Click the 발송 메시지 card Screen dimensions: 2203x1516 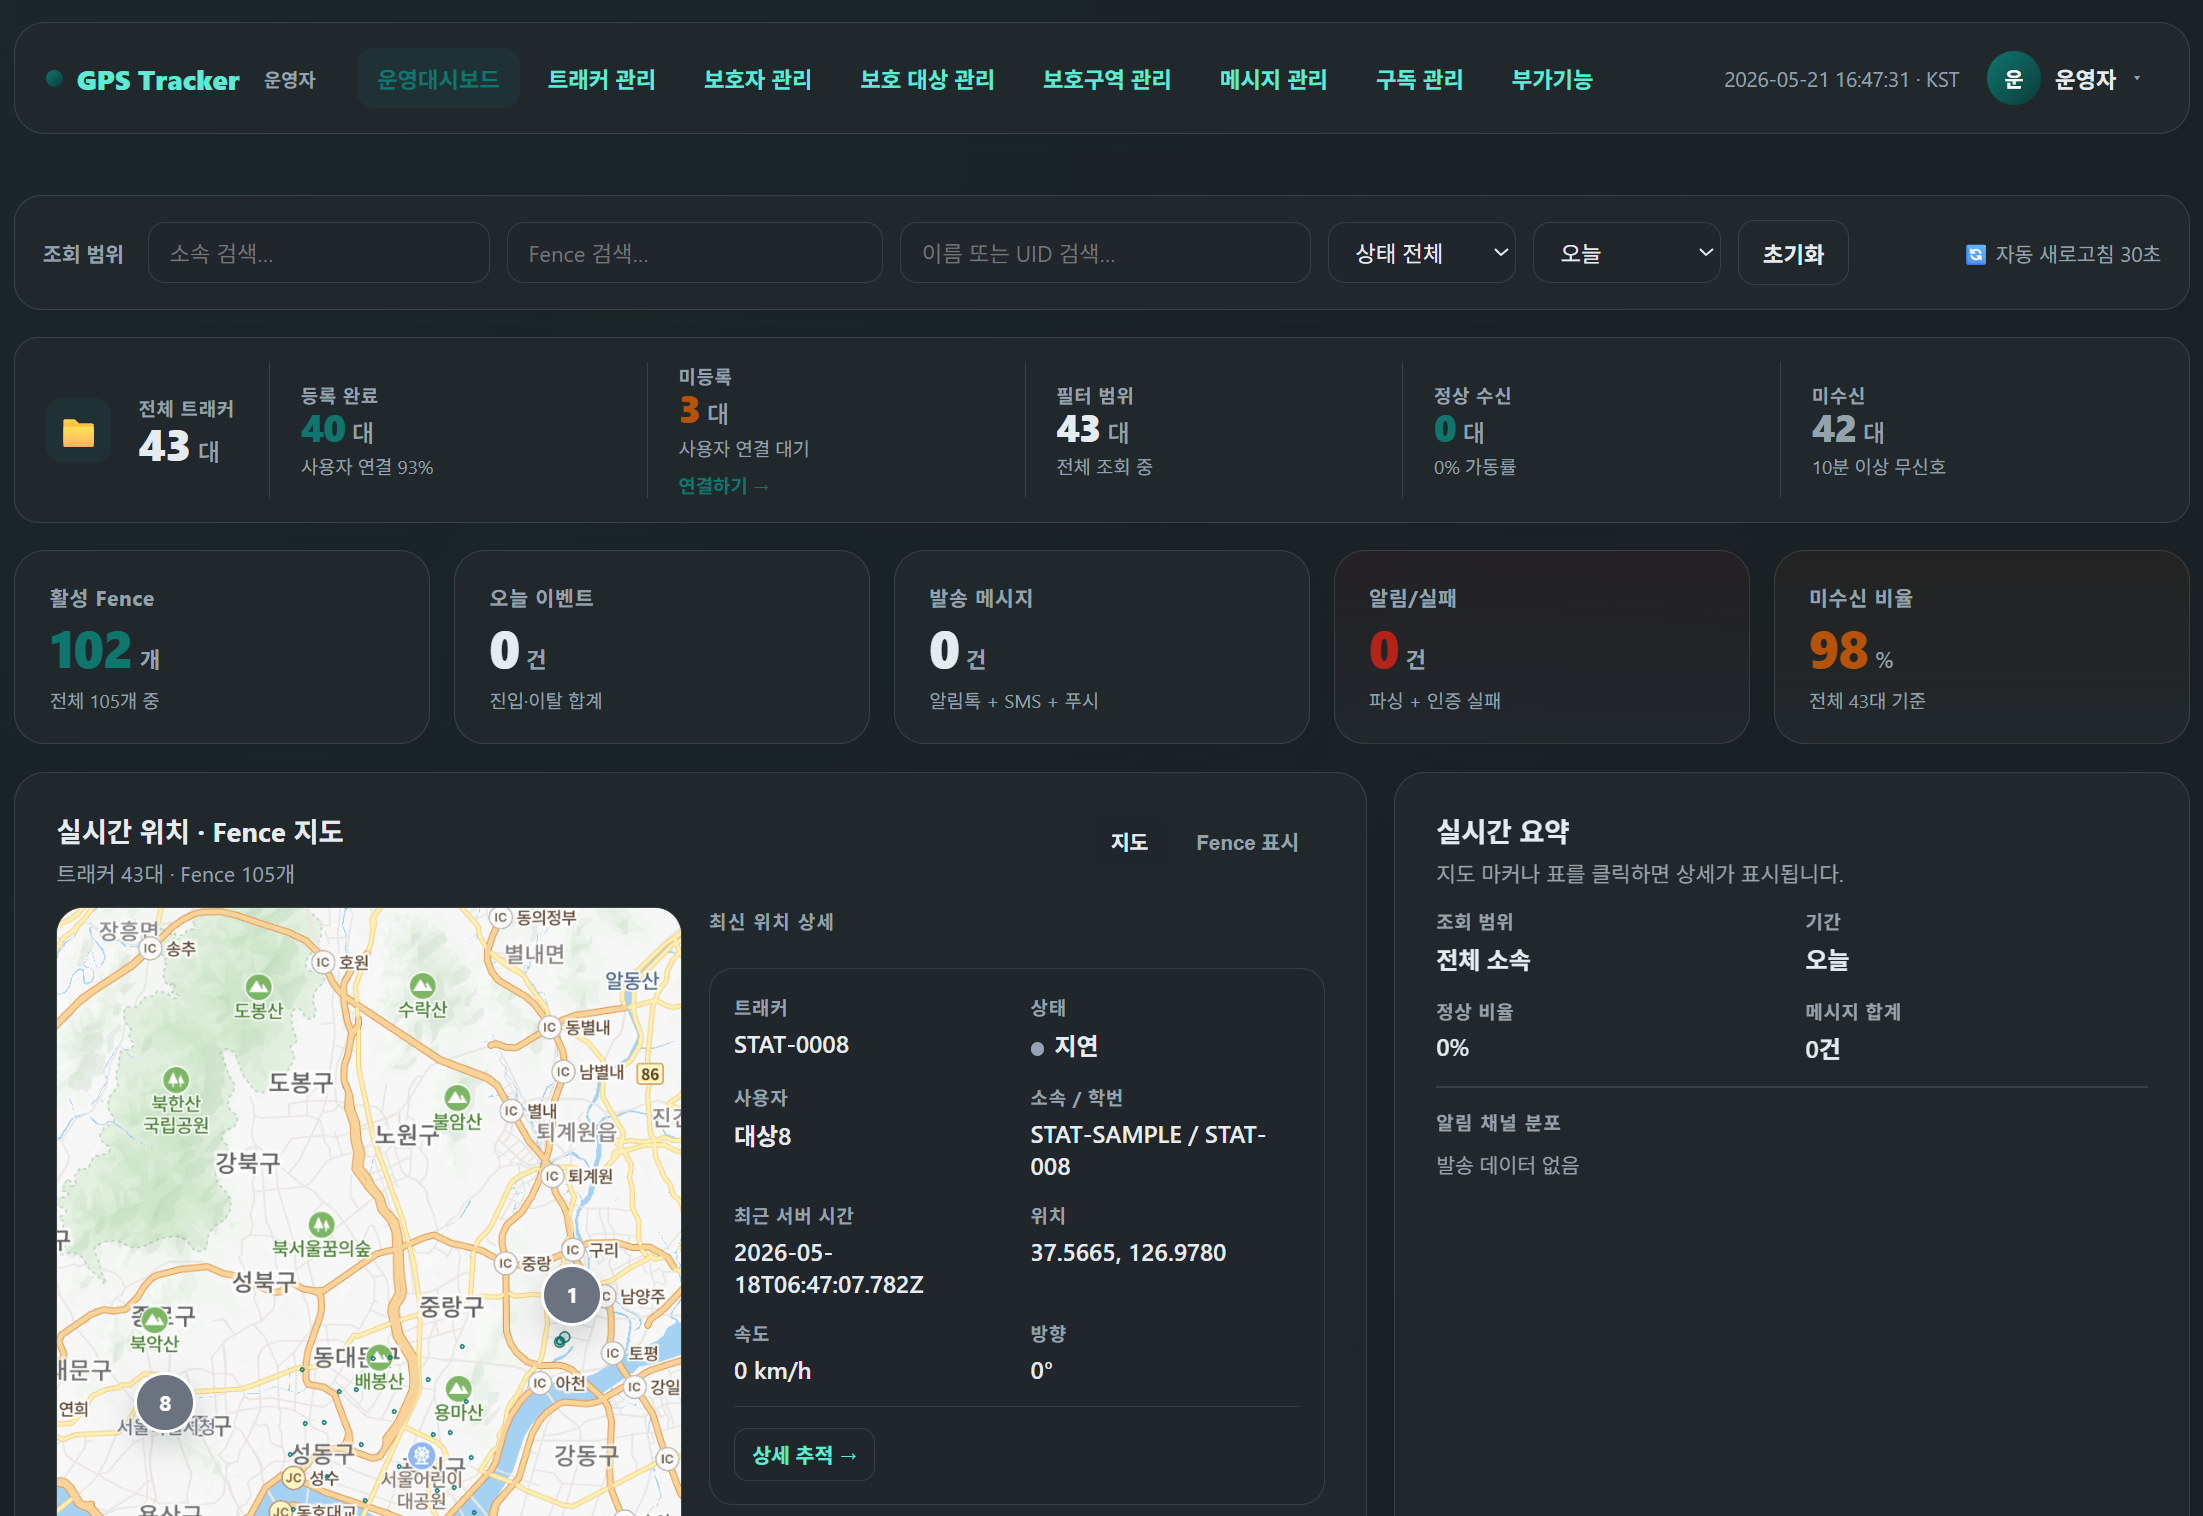coord(1101,647)
